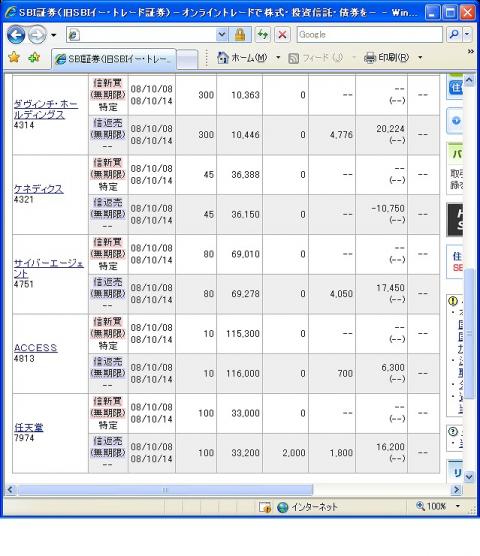The width and height of the screenshot is (480, 556).
Task: Open the ダヴィンチ・ホールディングス stock link
Action: pos(45,110)
